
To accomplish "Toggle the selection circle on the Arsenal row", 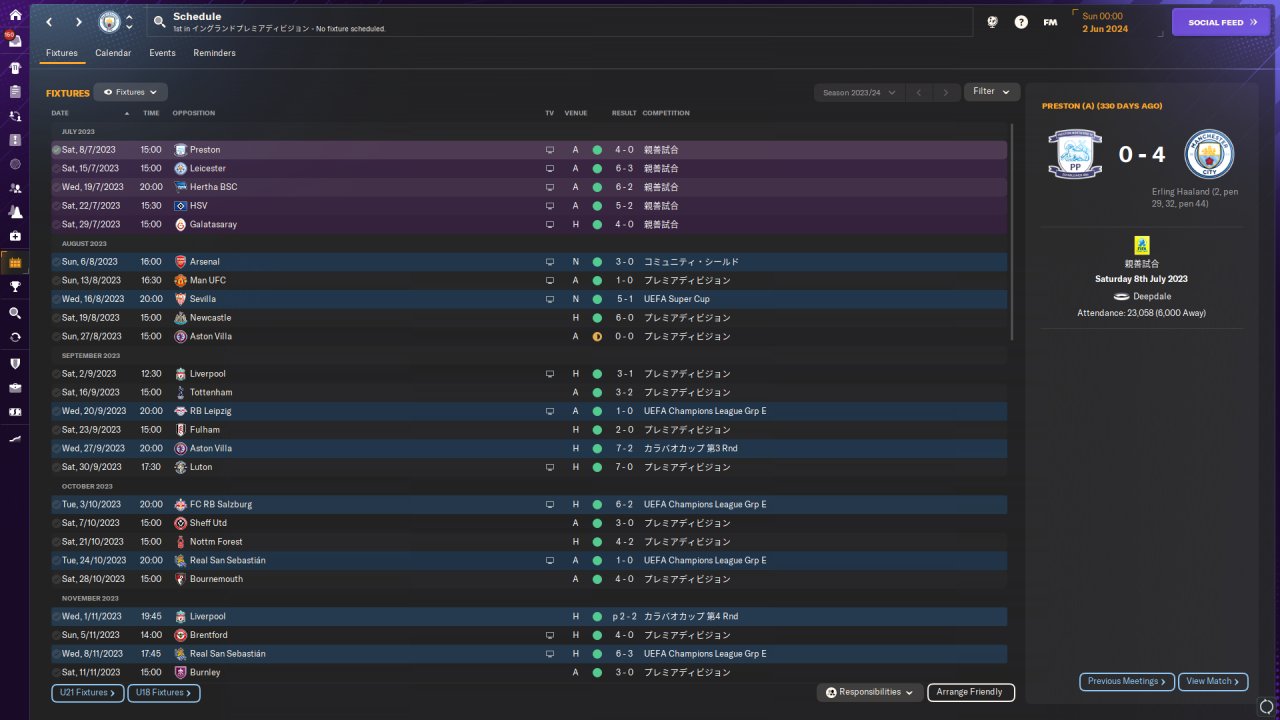I will (56, 262).
